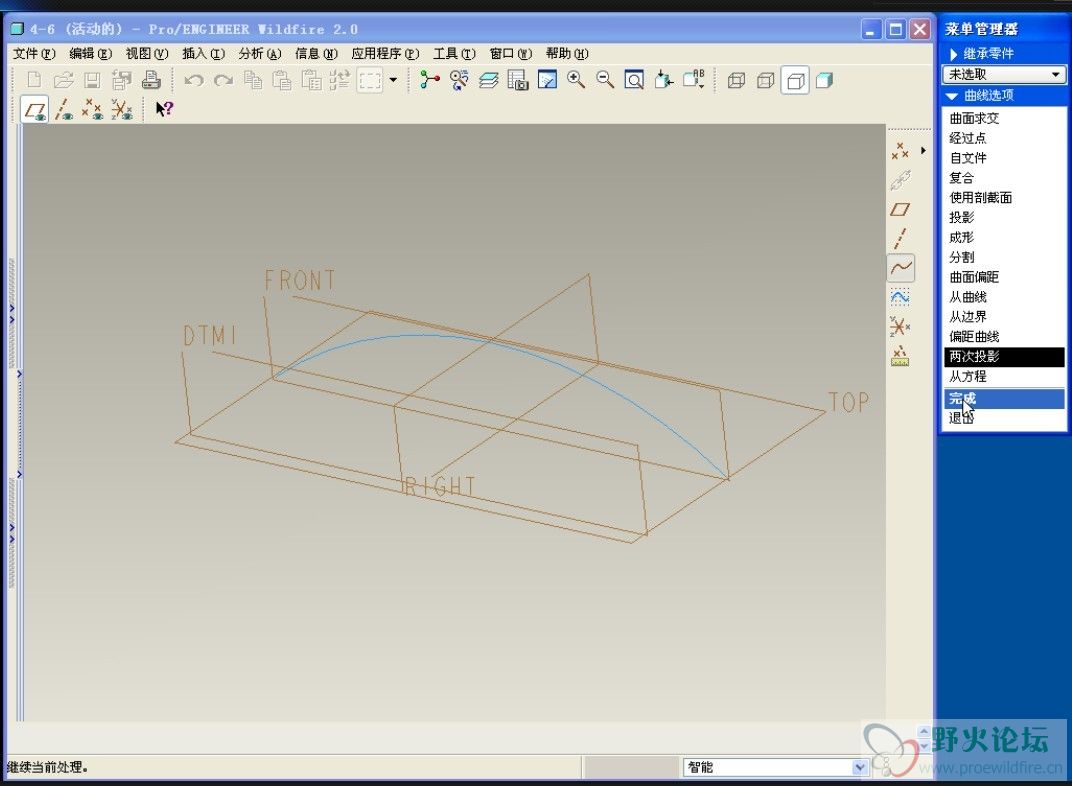Click 完成 to finish curve options
The image size is (1072, 786).
click(1004, 398)
